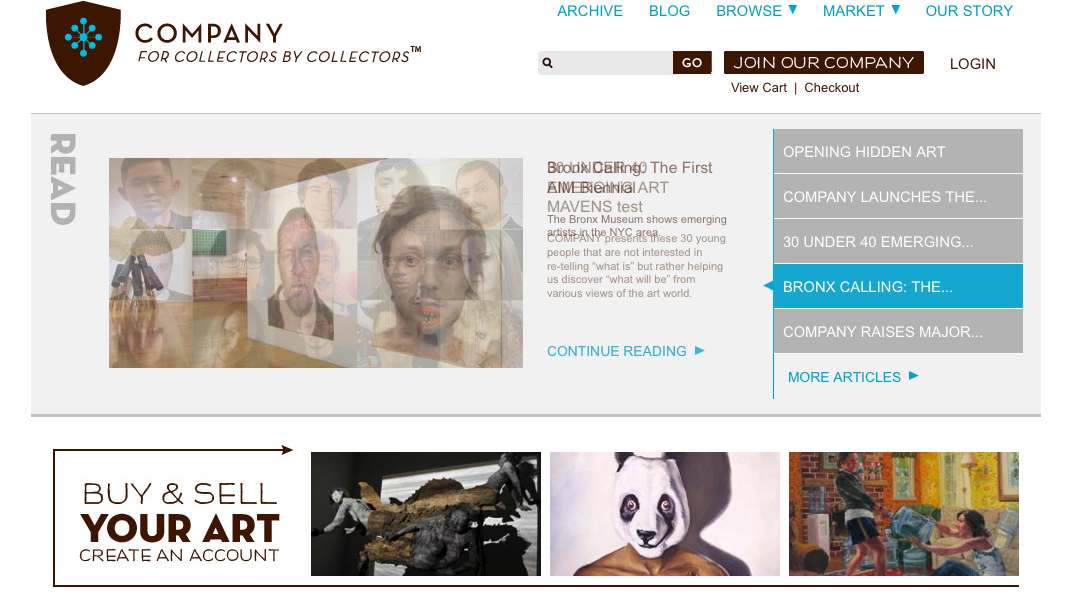Screen dimensions: 1079x602
Task: Open the panda mask painting thumbnail
Action: point(665,514)
